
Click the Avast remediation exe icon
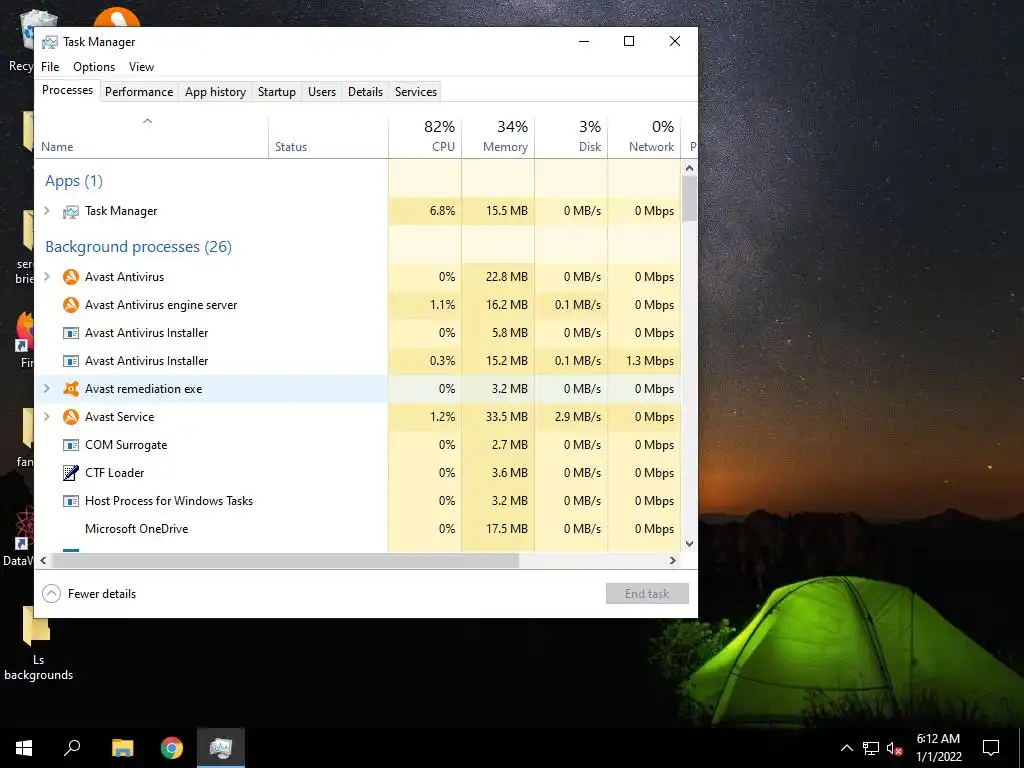click(x=71, y=389)
